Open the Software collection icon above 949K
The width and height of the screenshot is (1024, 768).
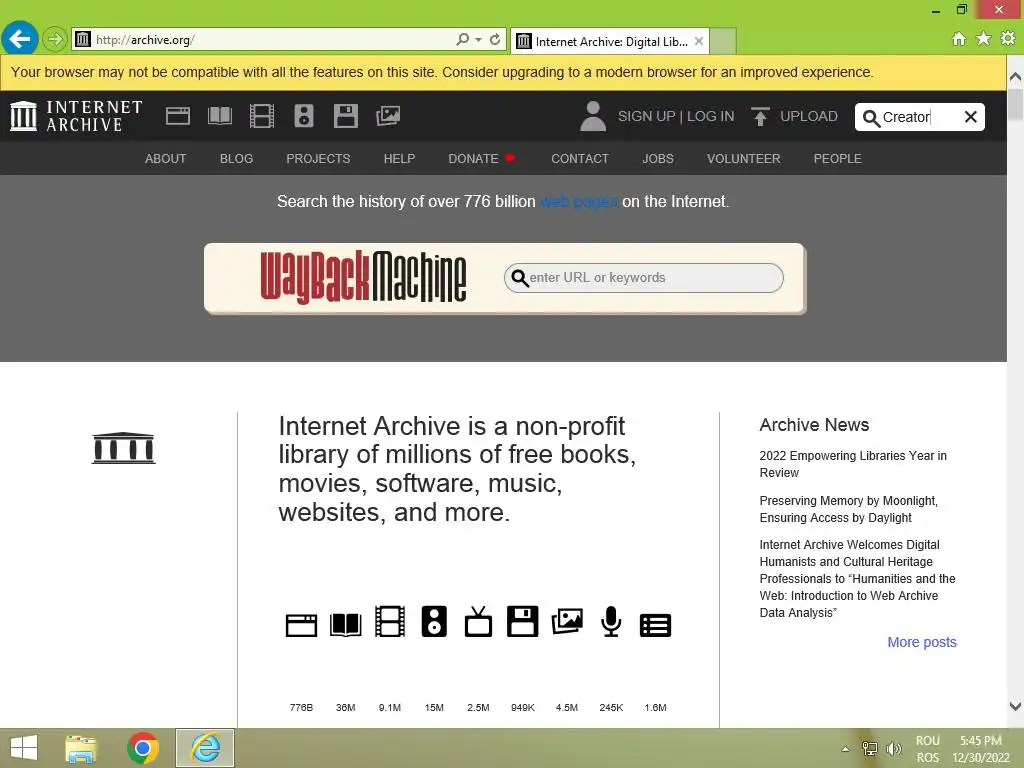pos(522,621)
